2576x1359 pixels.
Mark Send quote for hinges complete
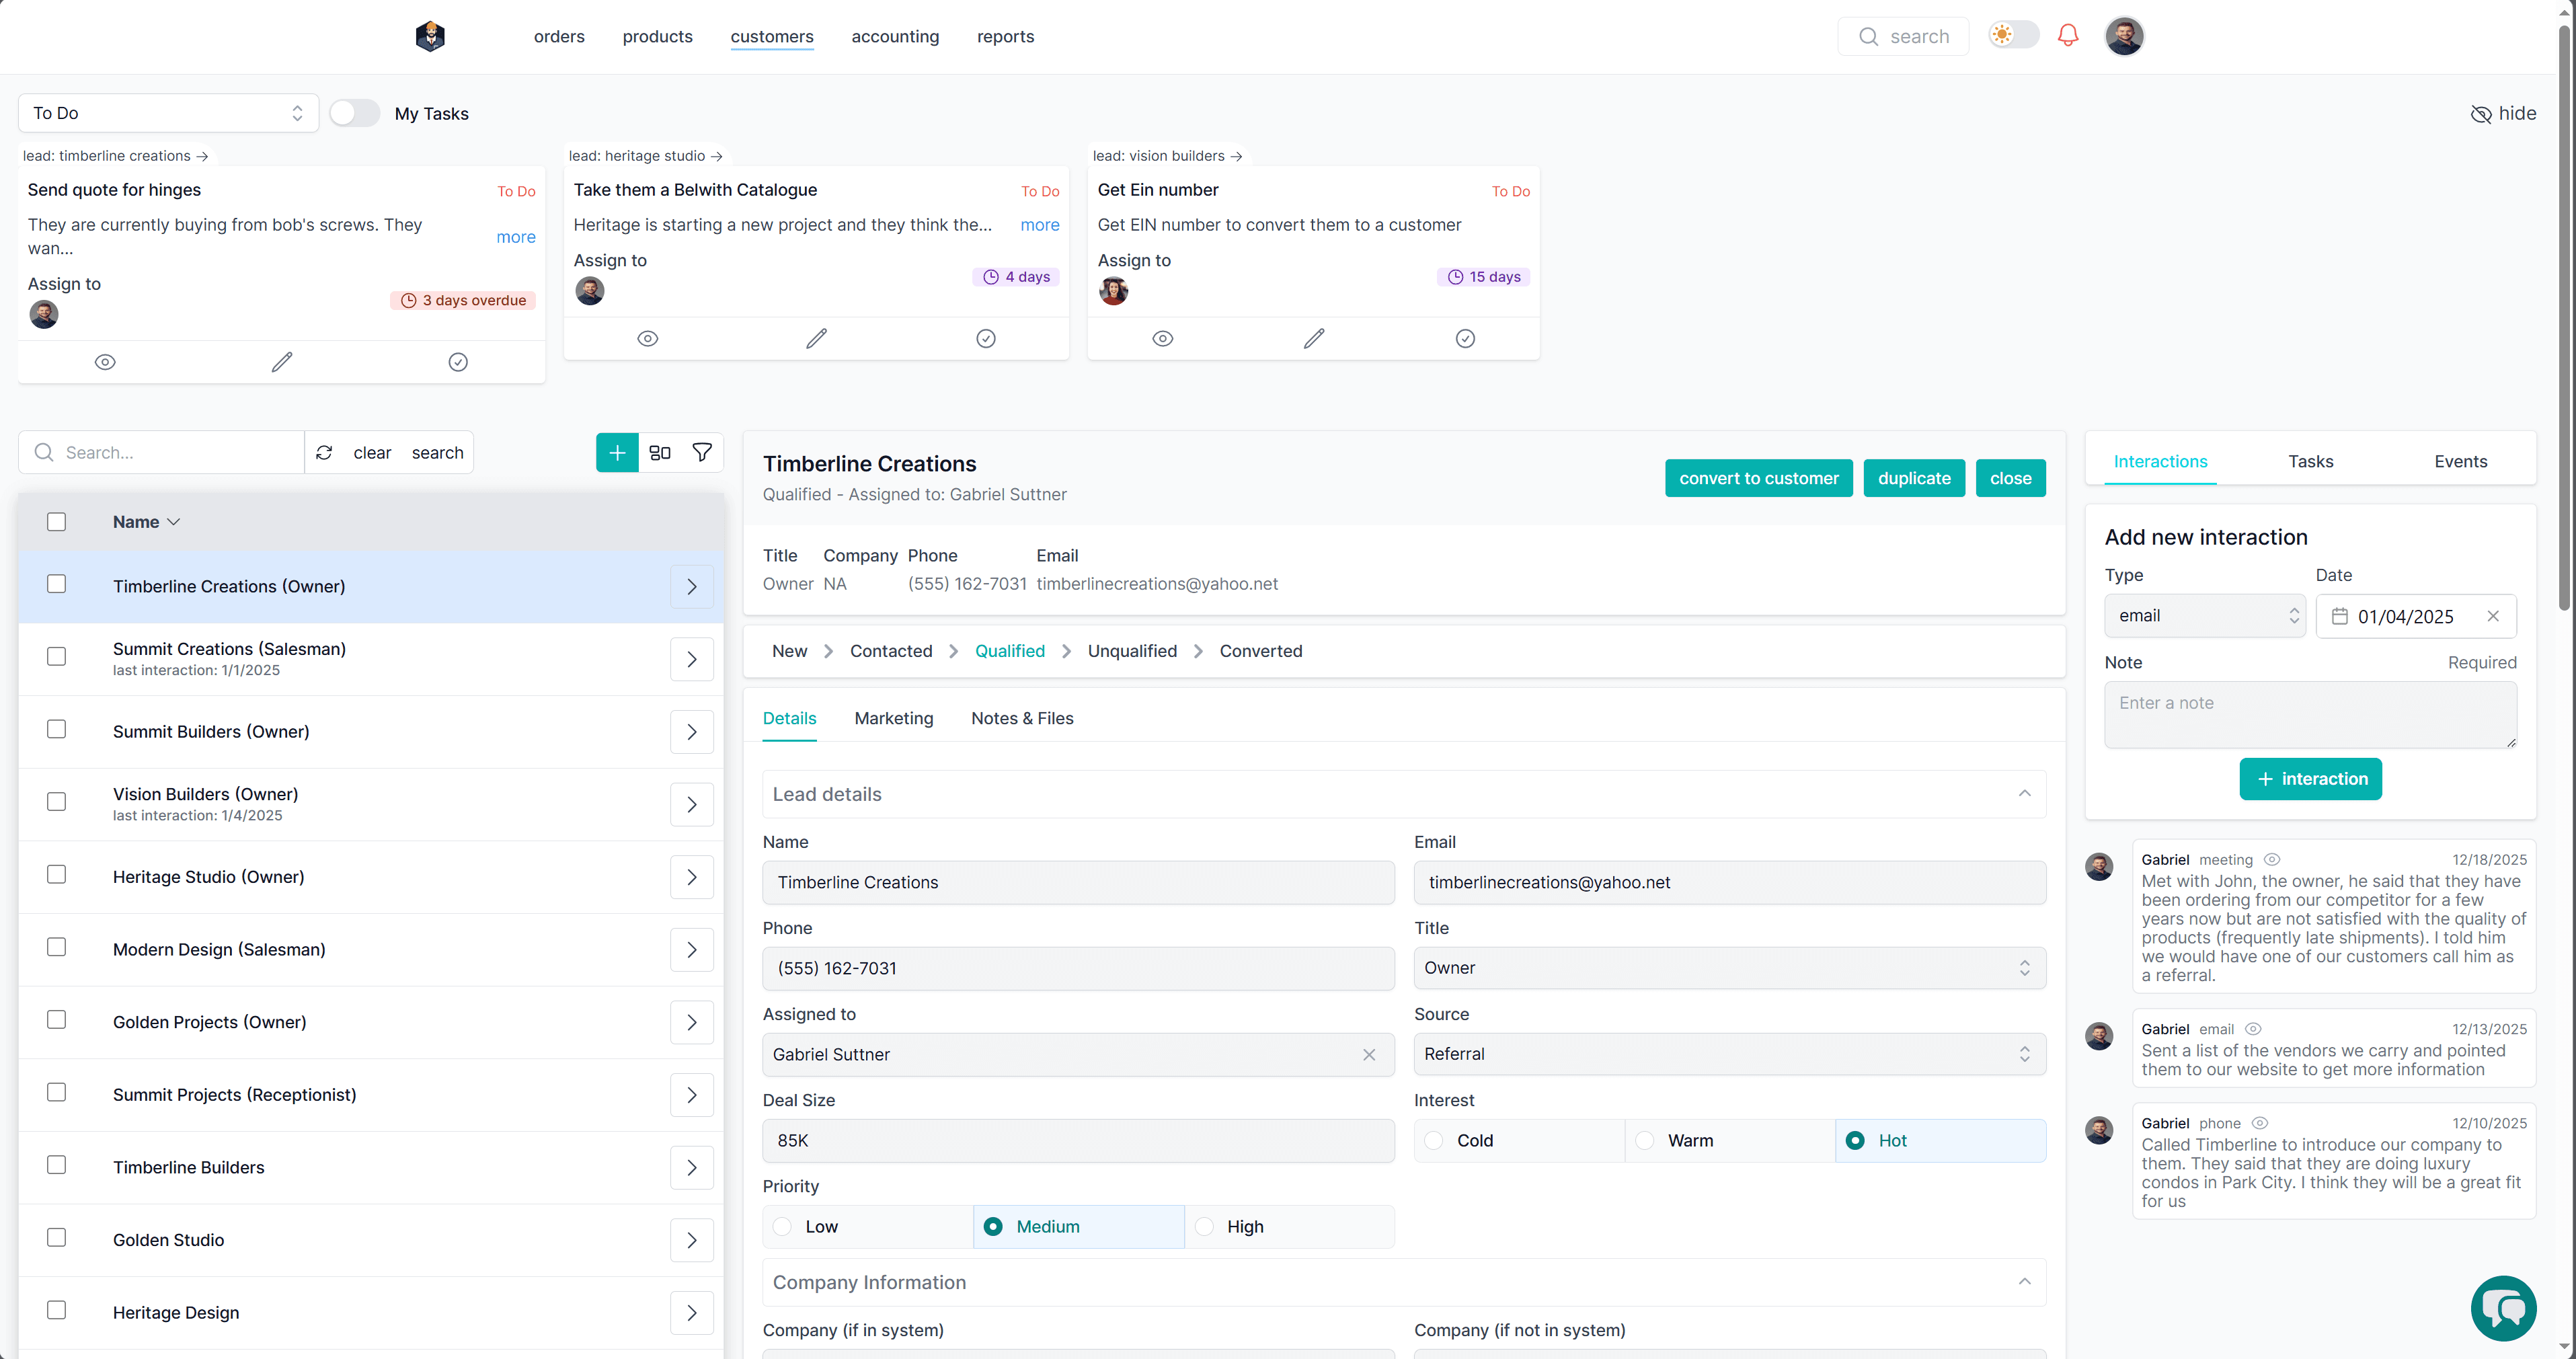pyautogui.click(x=458, y=362)
